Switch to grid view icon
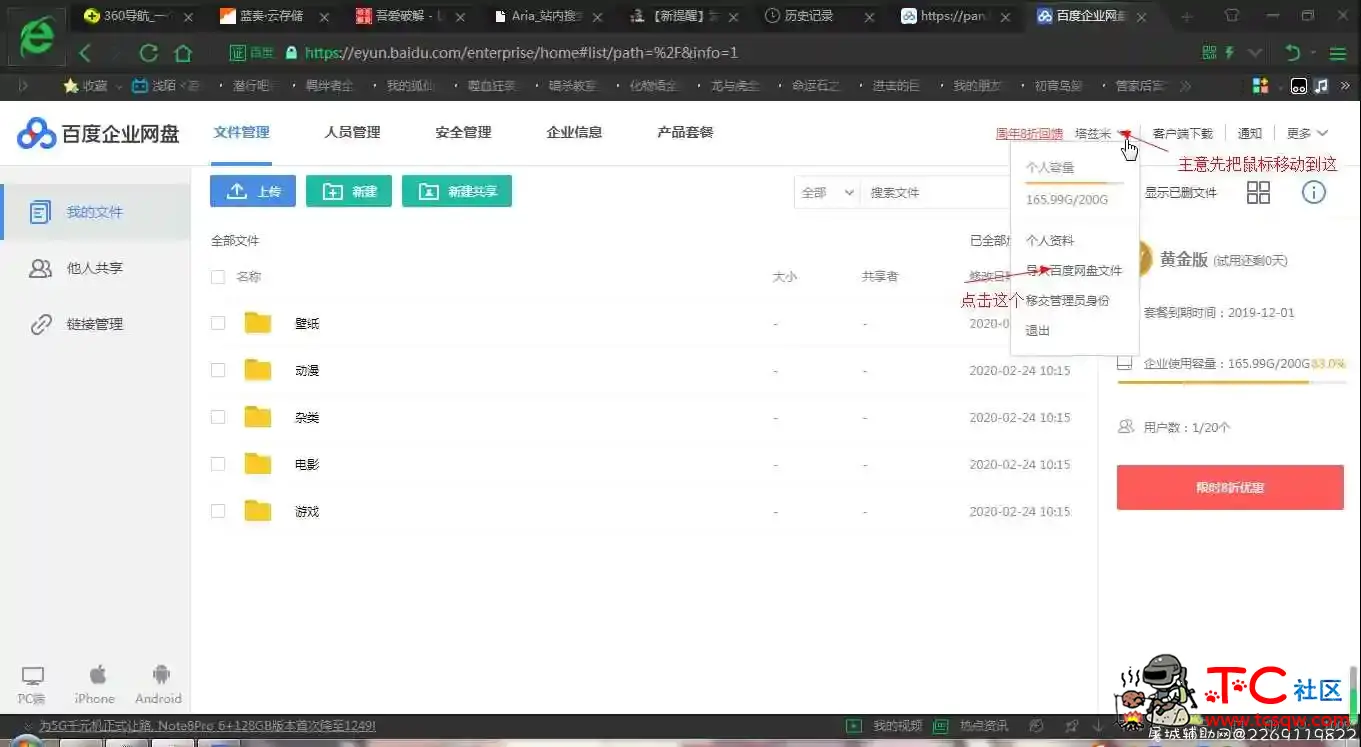Screen dimensions: 1361x747 [1258, 192]
